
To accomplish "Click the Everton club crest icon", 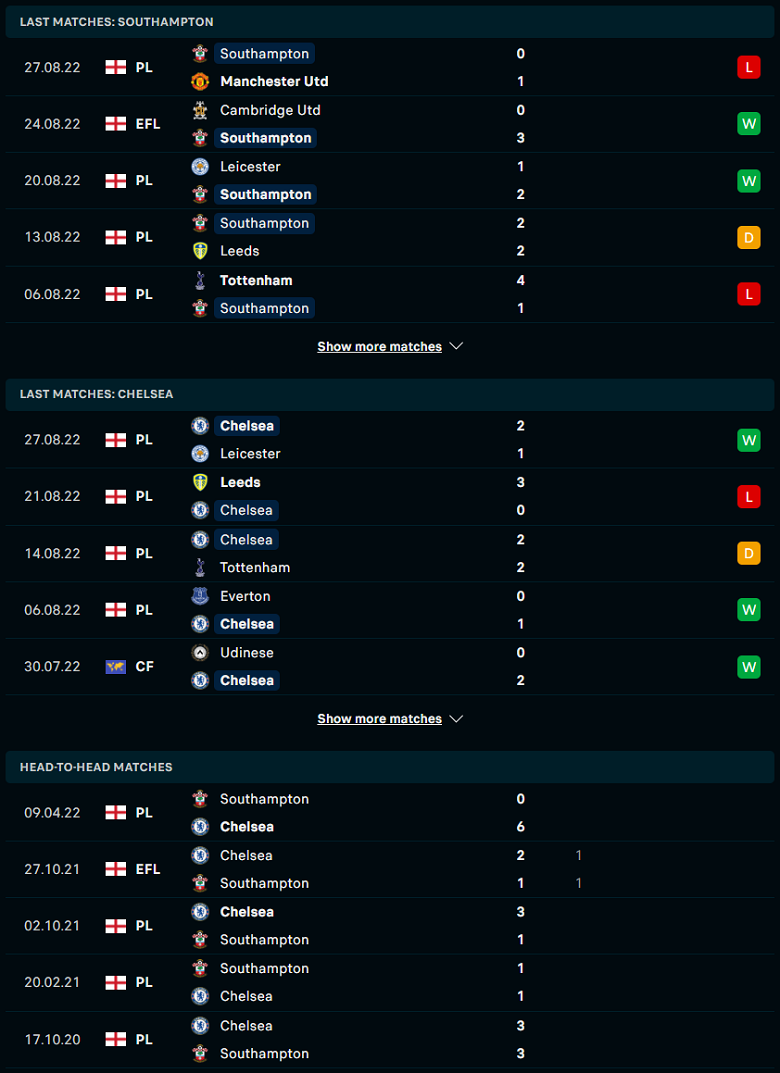I will point(200,596).
